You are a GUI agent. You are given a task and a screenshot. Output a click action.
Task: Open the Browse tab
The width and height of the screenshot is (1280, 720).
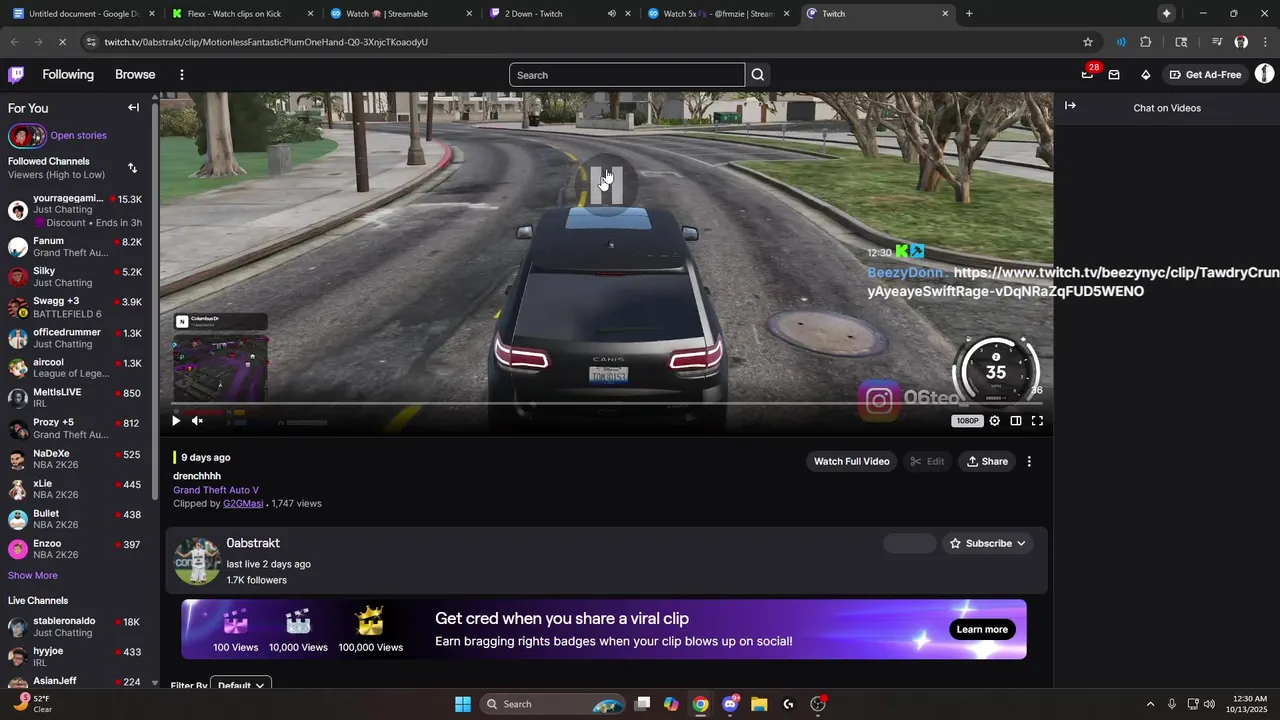[x=135, y=75]
